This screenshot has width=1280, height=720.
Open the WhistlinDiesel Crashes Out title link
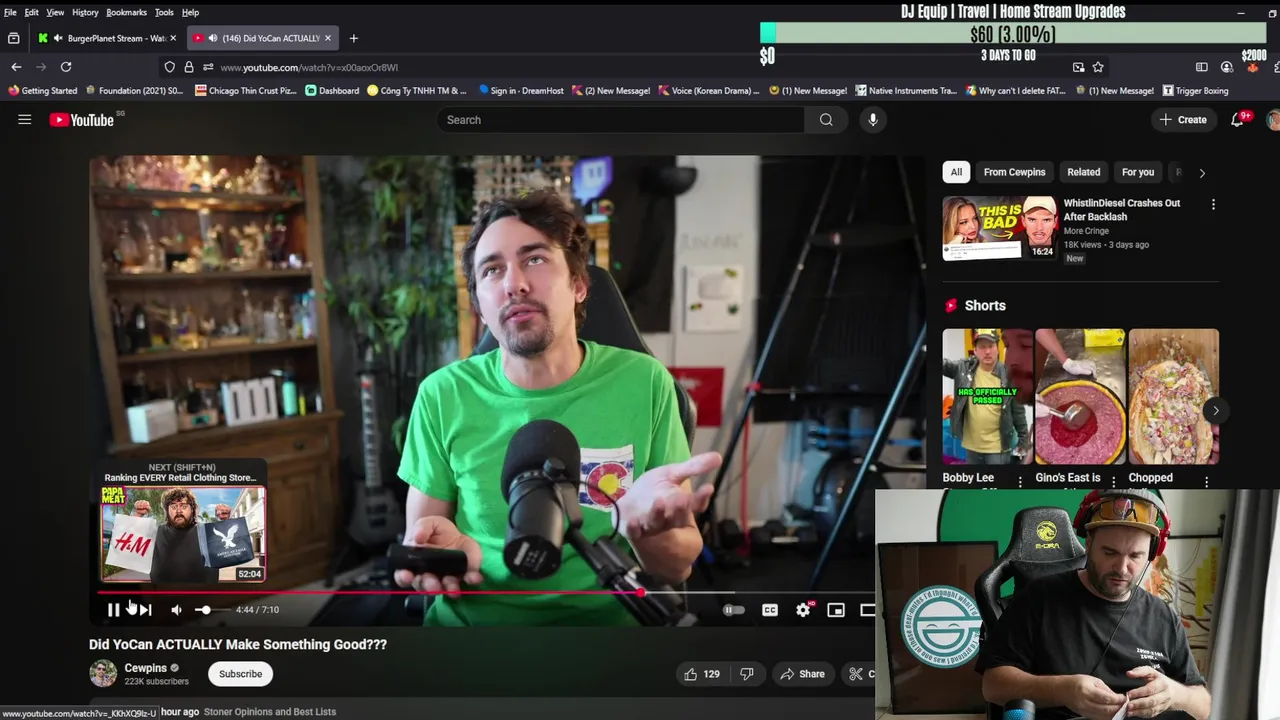tap(1122, 209)
